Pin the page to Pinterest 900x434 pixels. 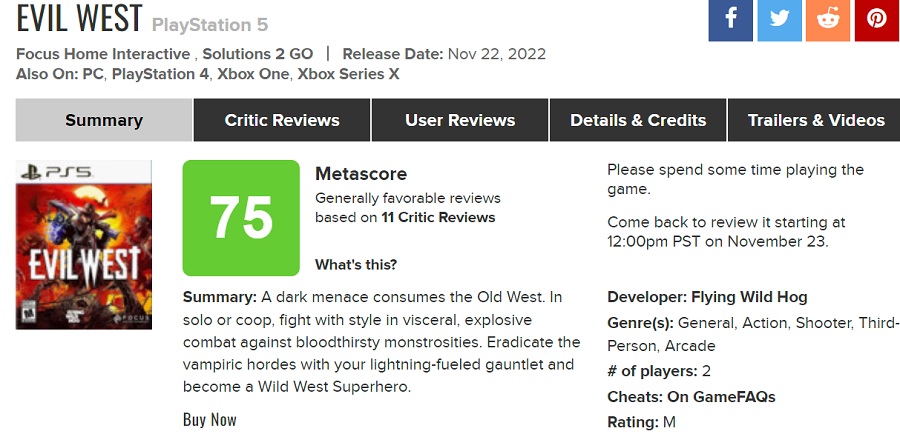[x=876, y=20]
